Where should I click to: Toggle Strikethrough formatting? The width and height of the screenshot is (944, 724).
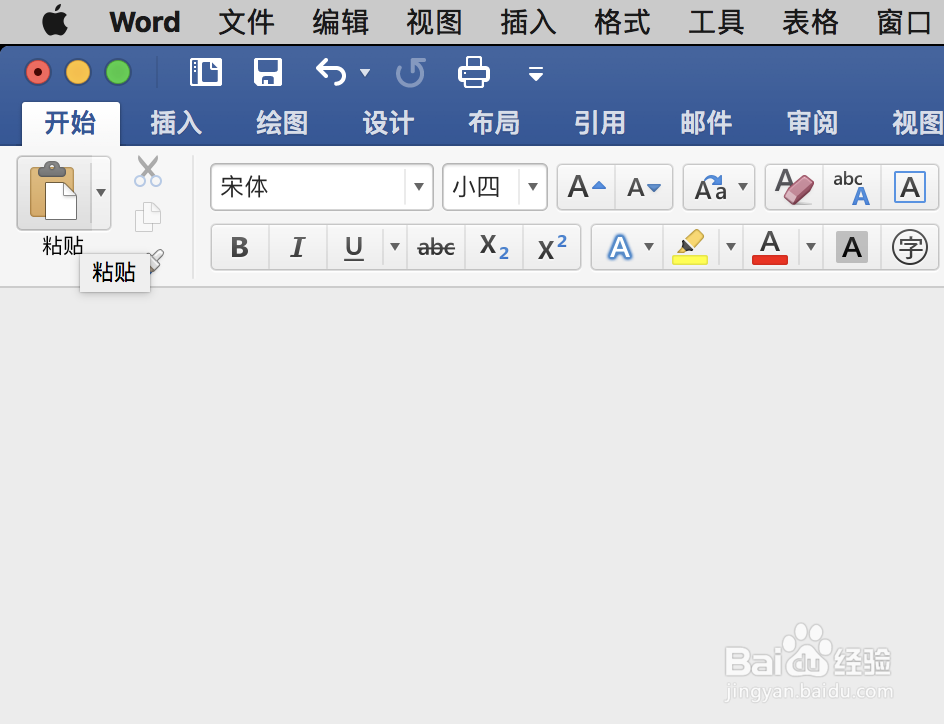(x=436, y=247)
